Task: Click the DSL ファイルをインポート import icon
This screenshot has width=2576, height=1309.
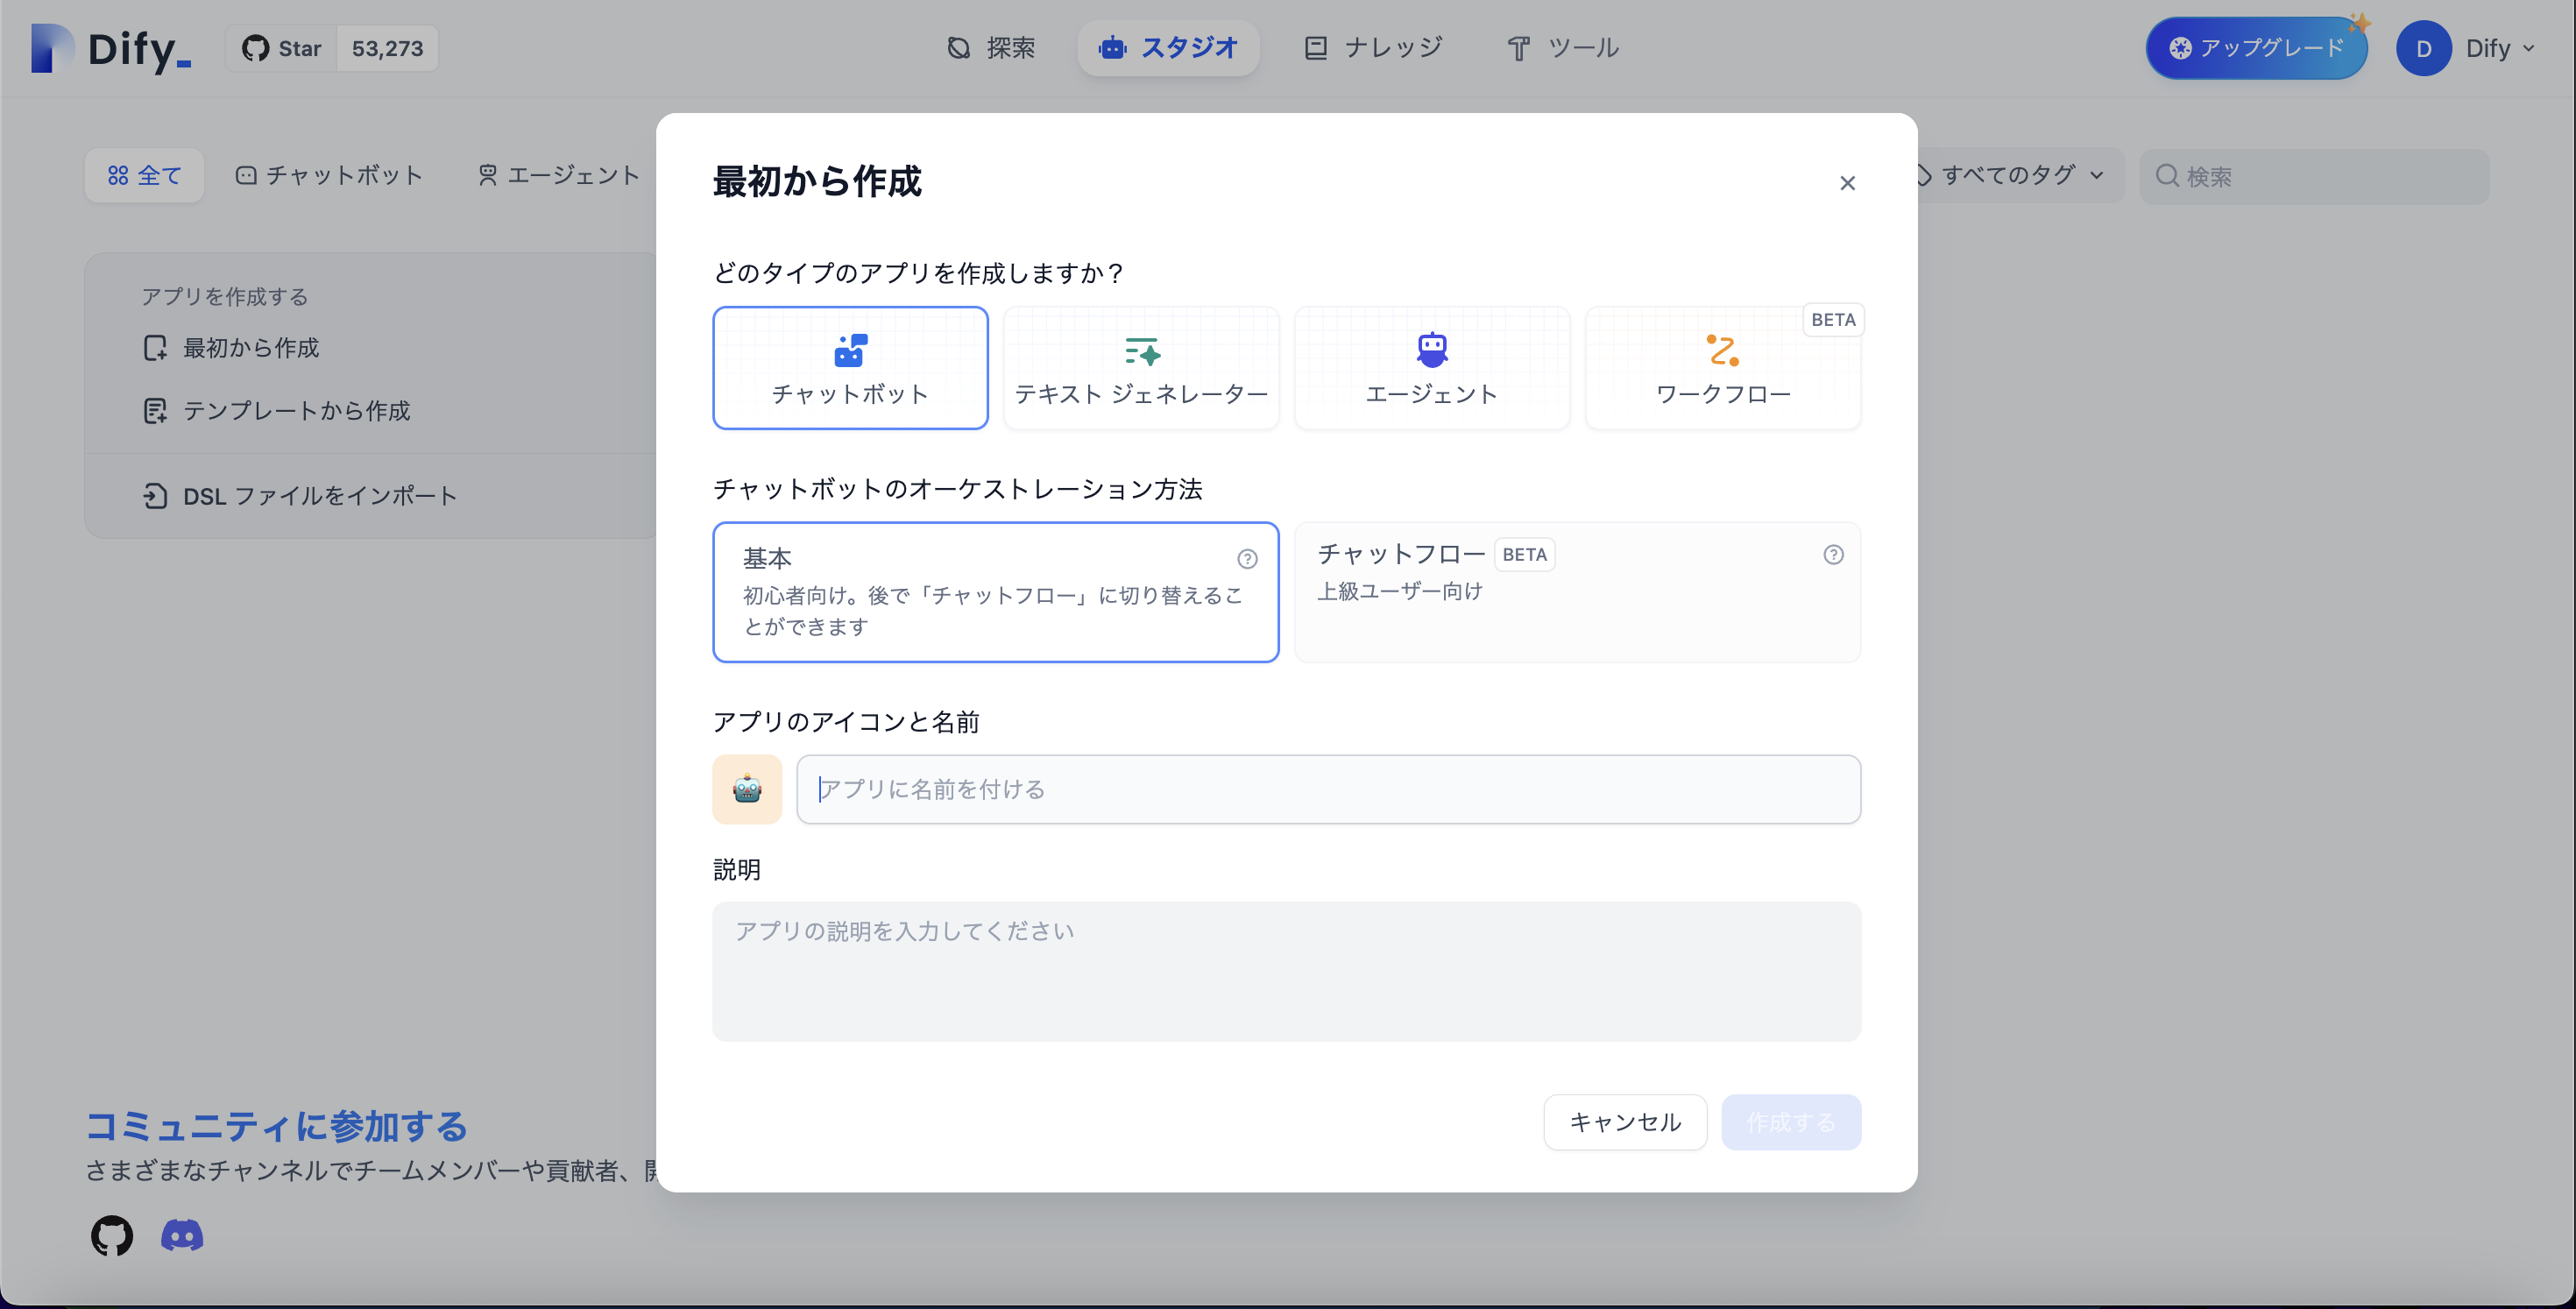Action: [155, 495]
